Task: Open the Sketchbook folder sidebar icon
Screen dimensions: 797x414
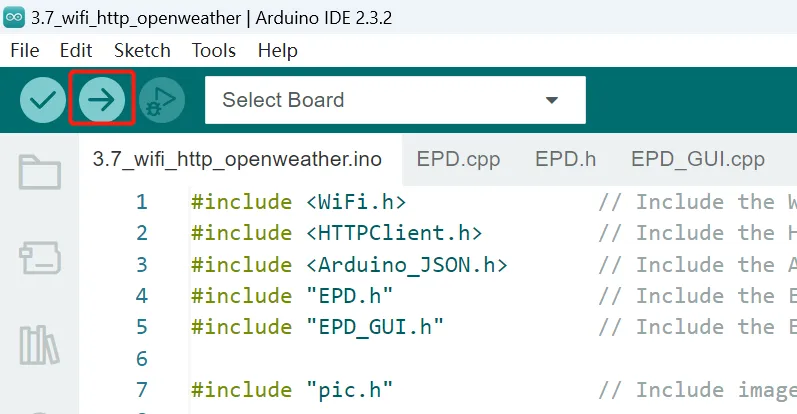Action: tap(40, 172)
